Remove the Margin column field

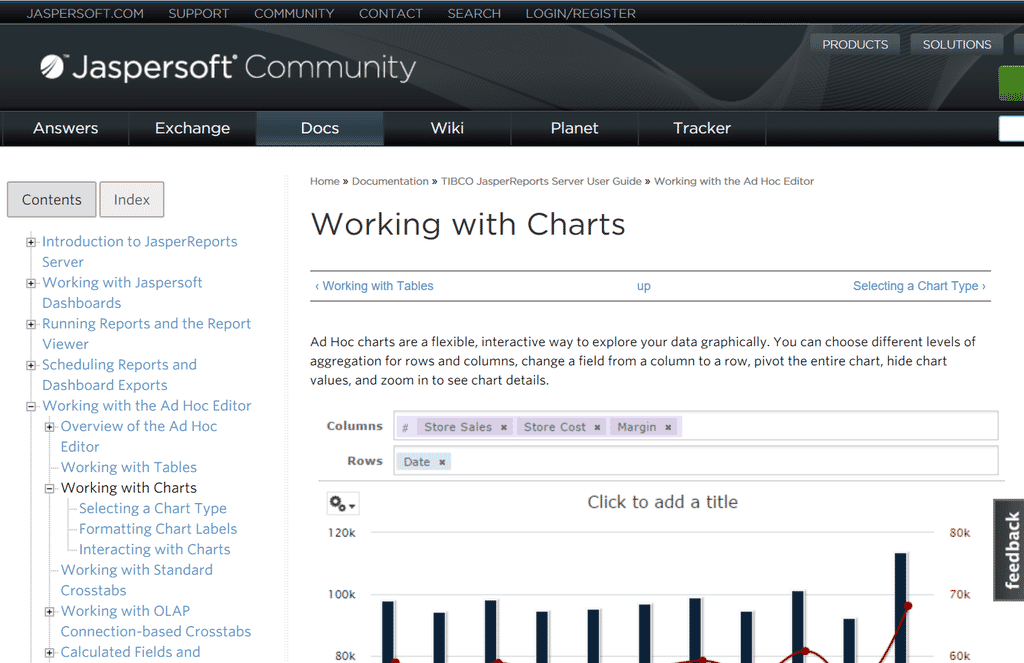pos(668,427)
